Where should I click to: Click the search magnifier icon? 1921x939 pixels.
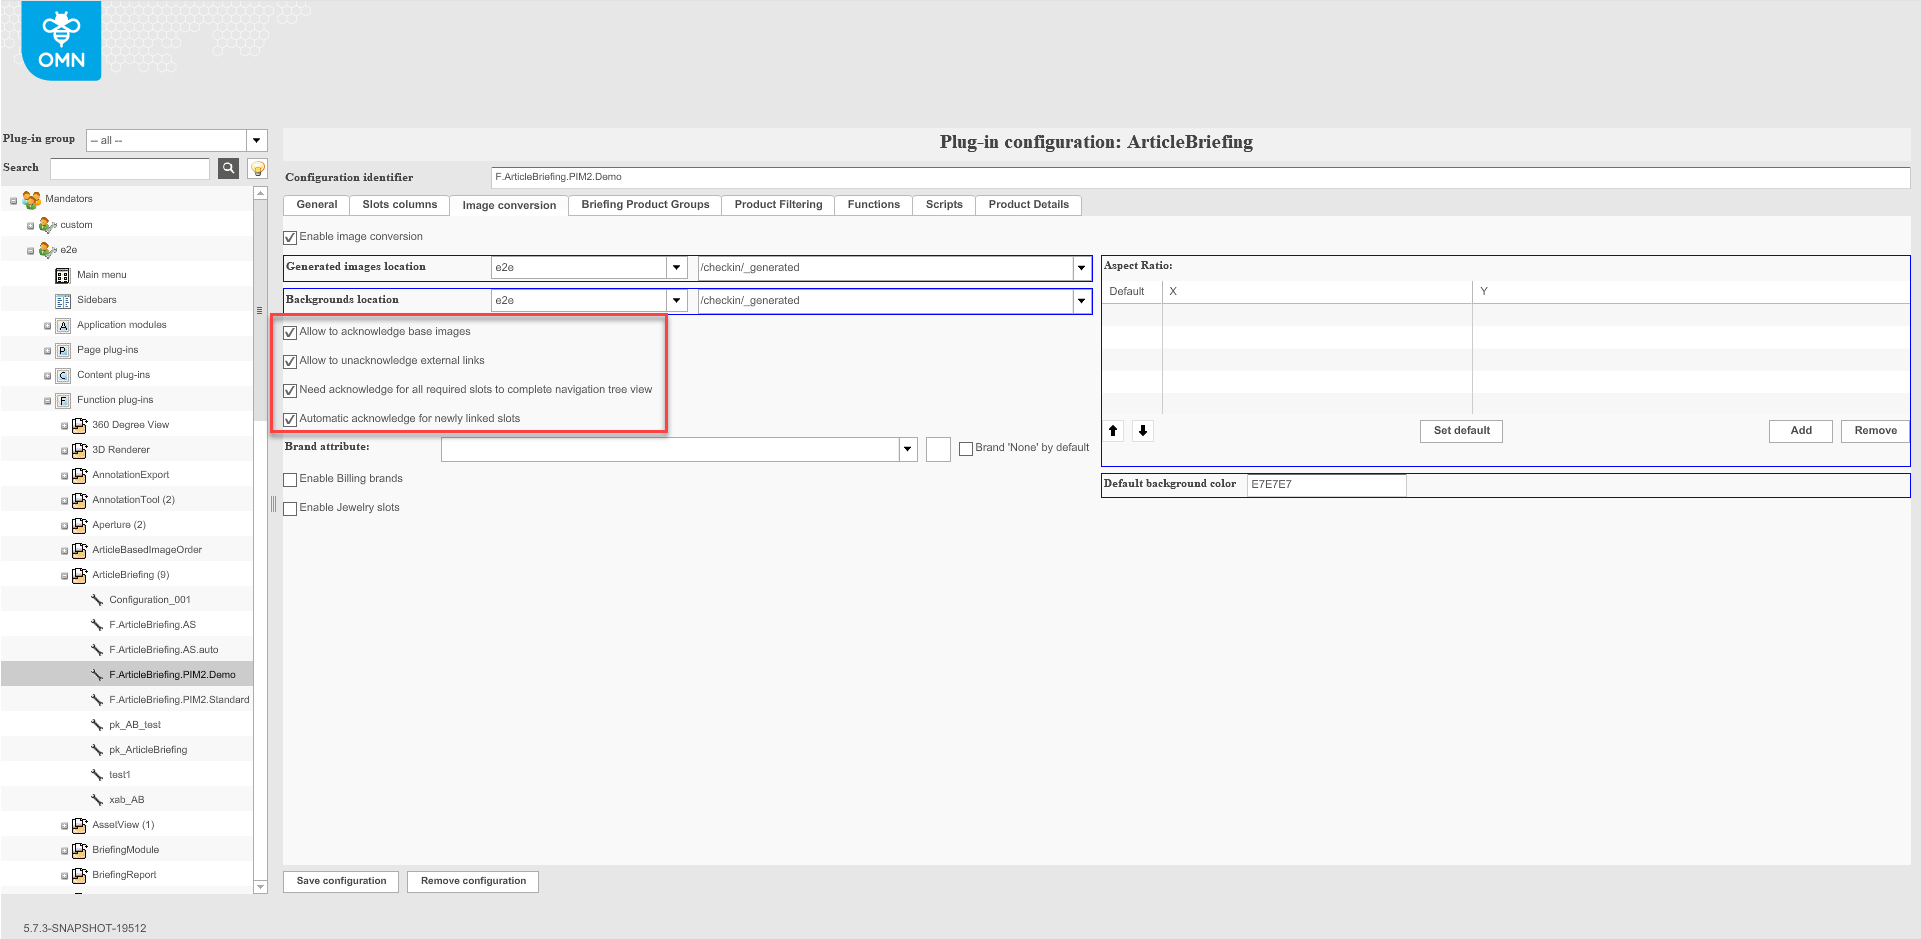228,168
